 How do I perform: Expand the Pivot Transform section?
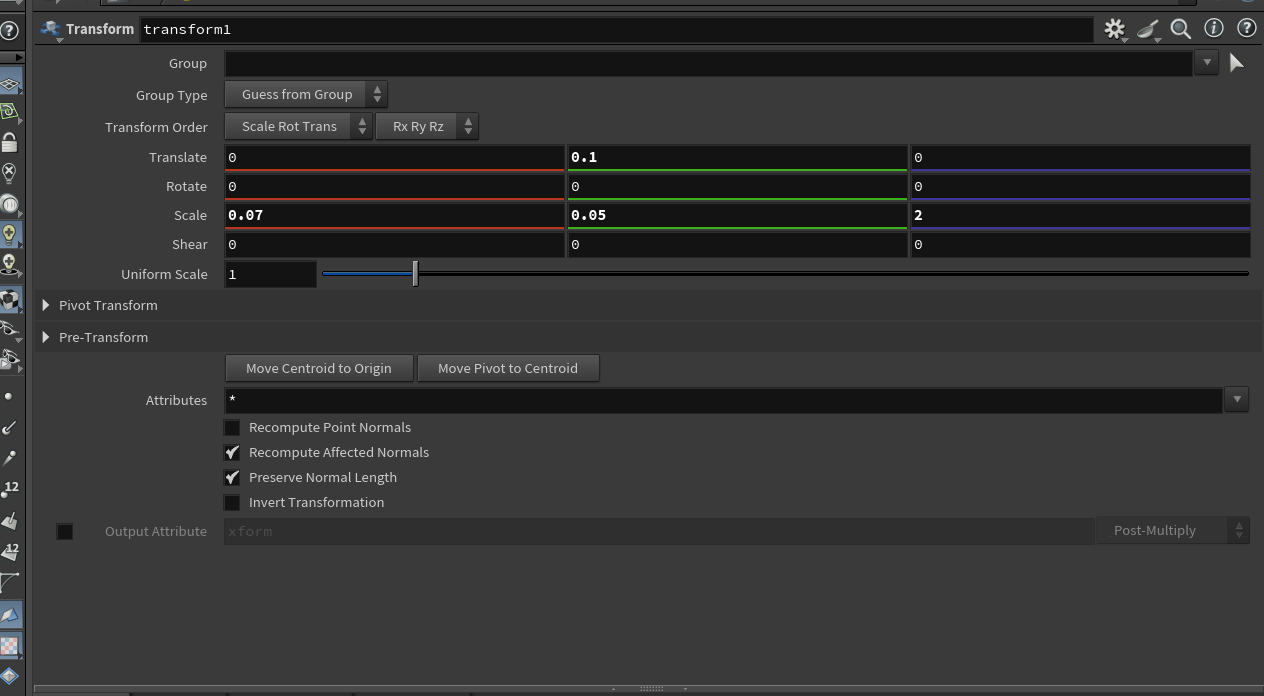tap(46, 305)
